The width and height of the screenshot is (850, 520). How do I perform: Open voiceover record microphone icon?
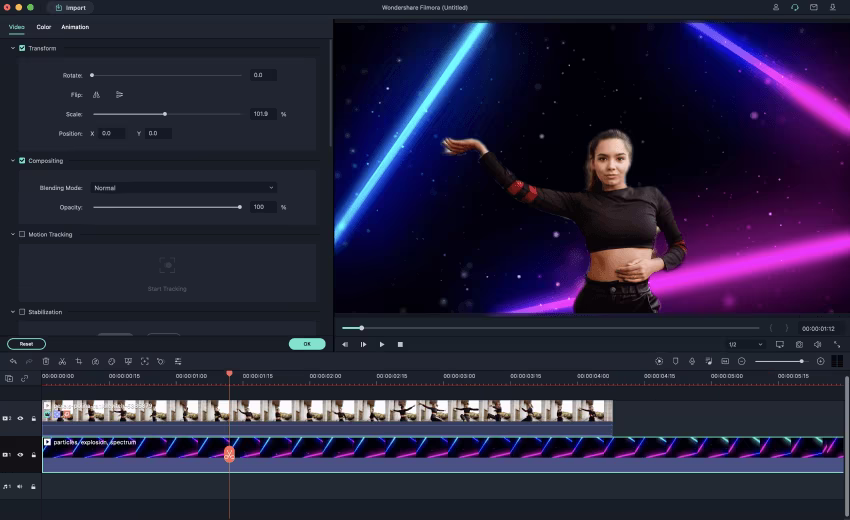(692, 361)
